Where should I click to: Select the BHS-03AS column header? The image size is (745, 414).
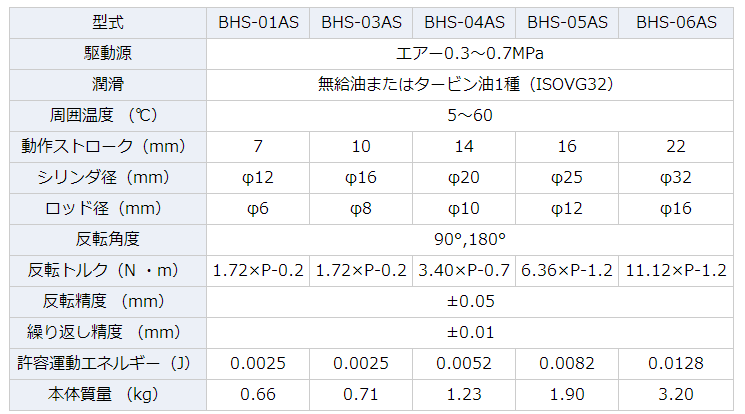pyautogui.click(x=361, y=23)
